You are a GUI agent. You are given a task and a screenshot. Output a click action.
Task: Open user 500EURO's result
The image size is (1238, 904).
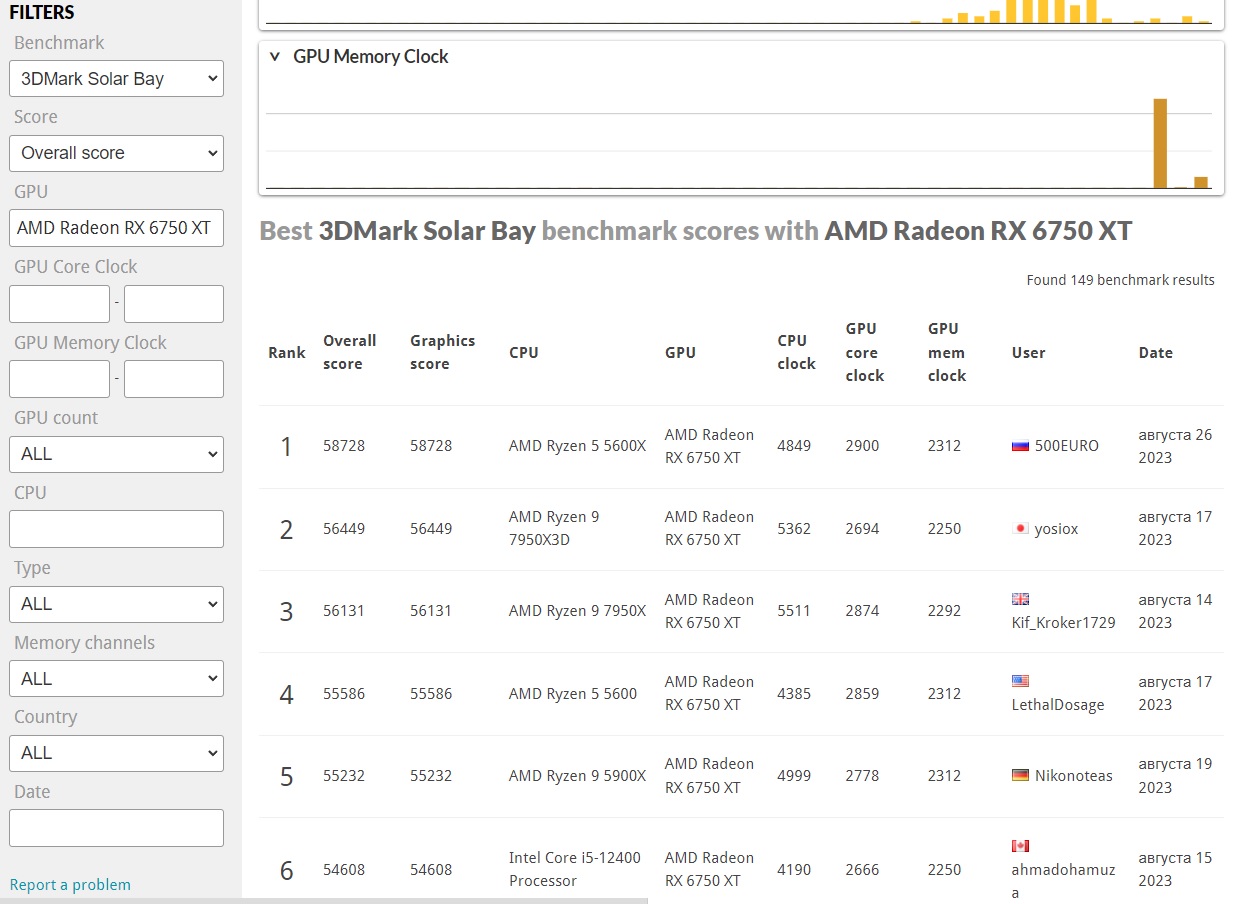(1066, 446)
